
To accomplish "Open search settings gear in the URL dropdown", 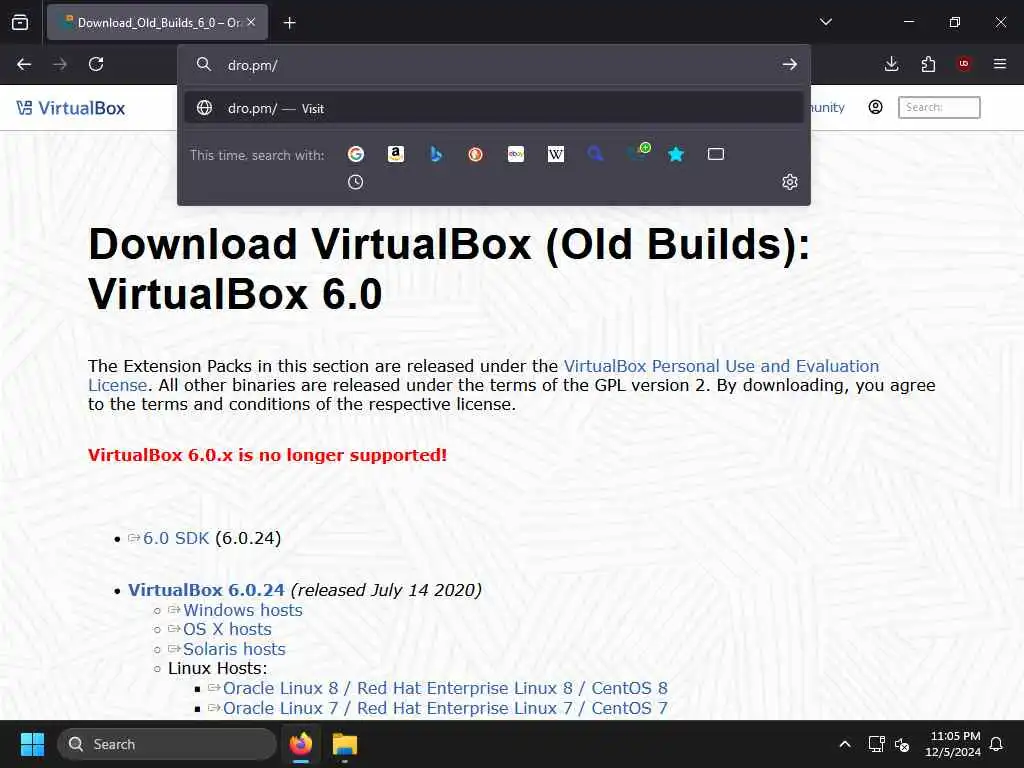I will [790, 182].
